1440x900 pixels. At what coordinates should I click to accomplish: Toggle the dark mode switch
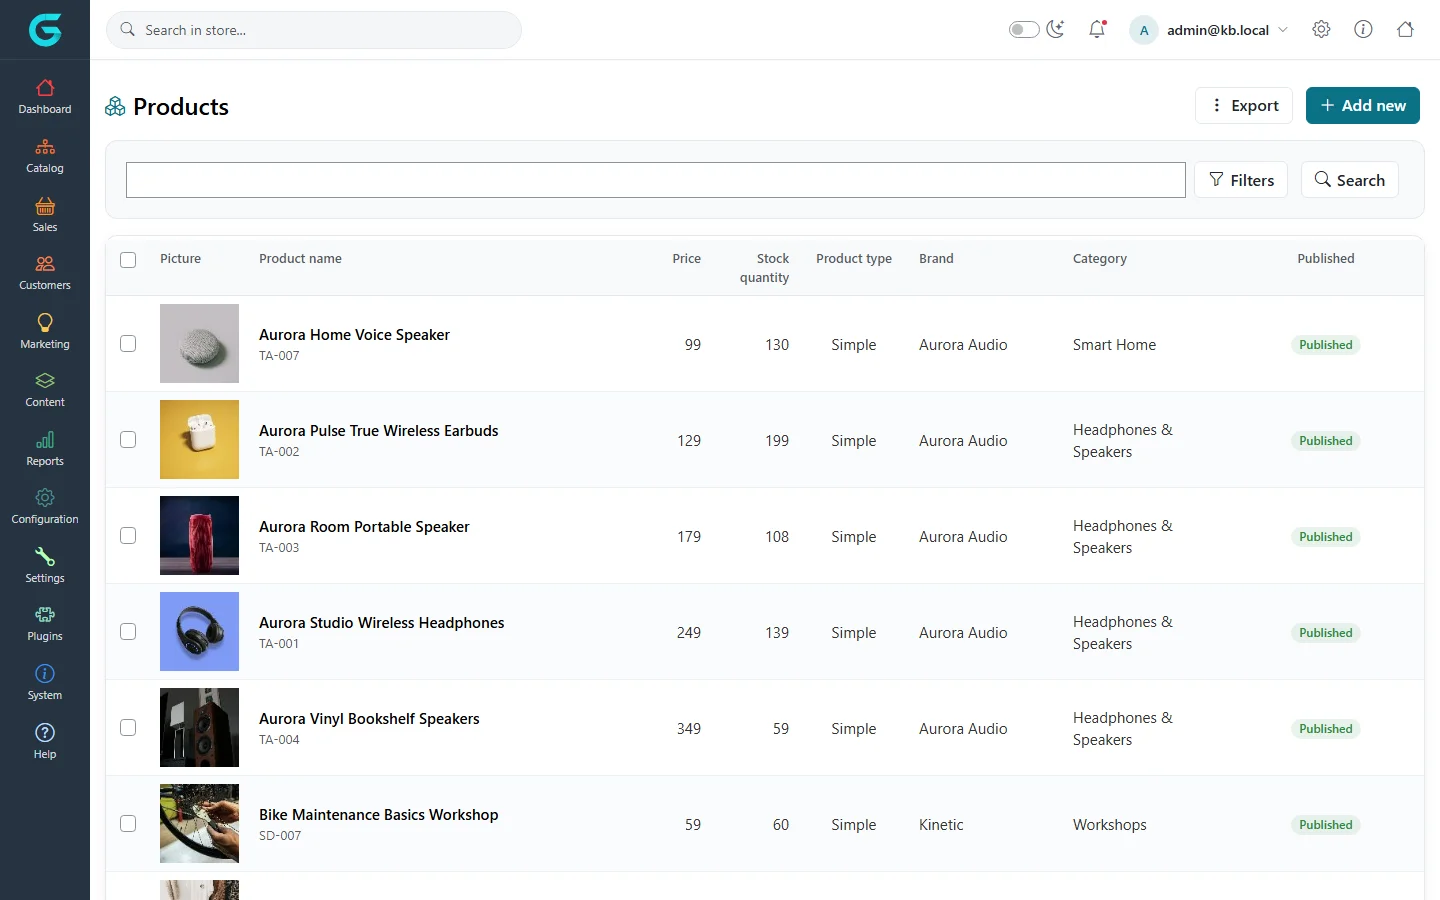tap(1024, 29)
